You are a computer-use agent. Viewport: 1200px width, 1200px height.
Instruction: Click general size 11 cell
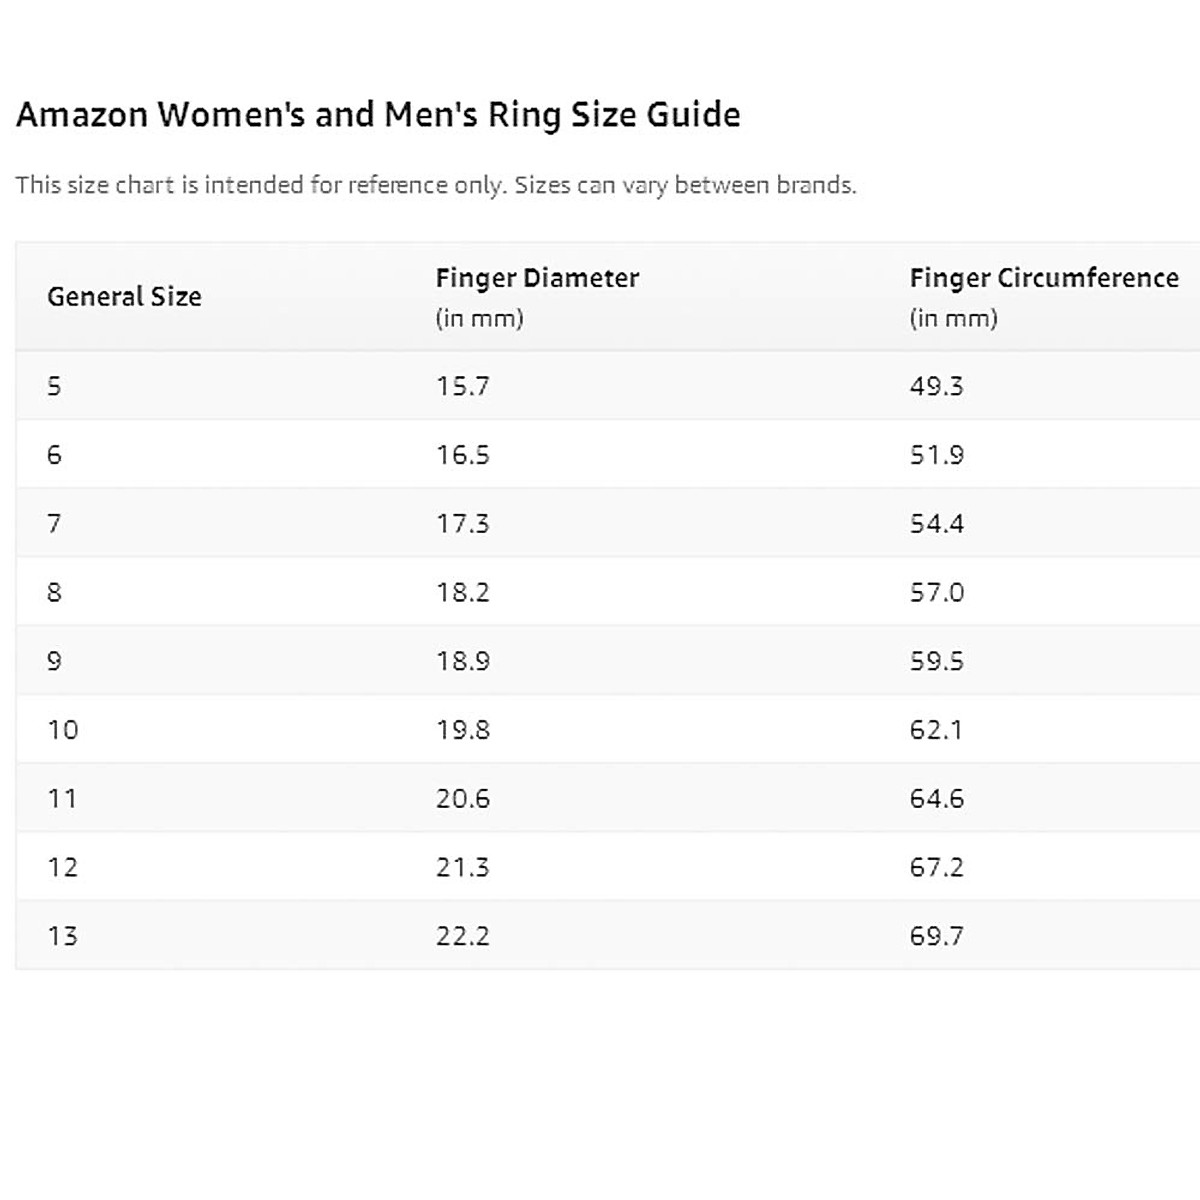[x=62, y=799]
